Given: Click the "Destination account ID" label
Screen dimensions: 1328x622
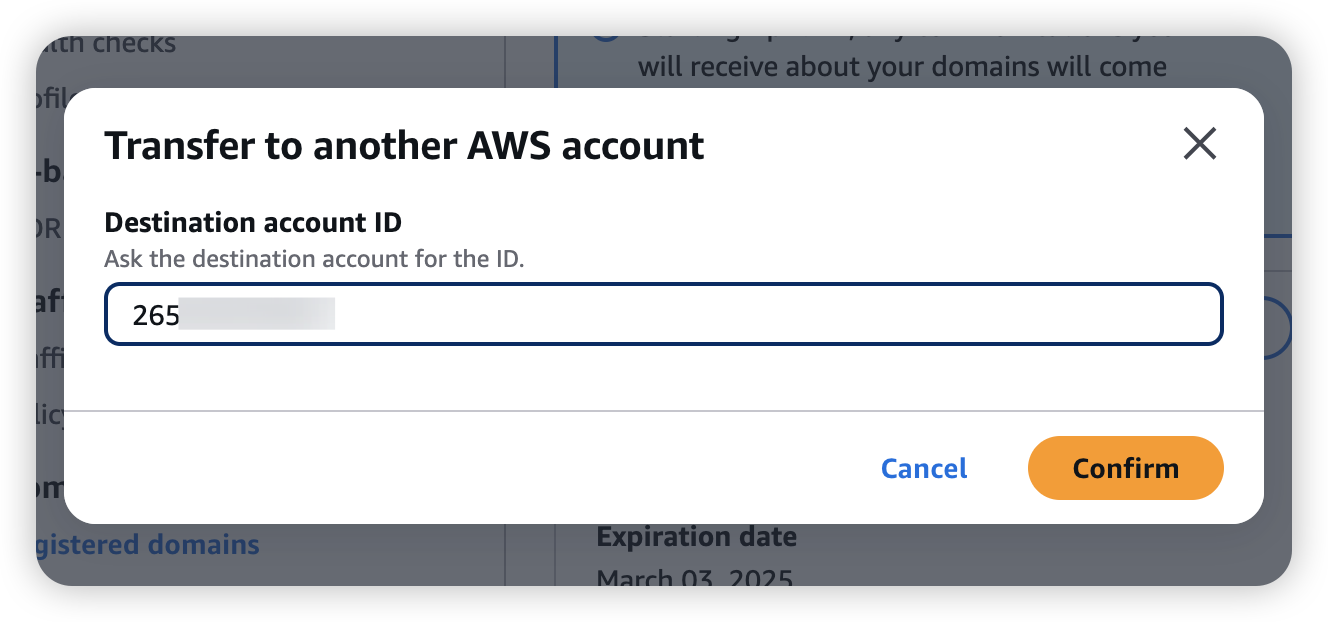Looking at the screenshot, I should click(253, 222).
